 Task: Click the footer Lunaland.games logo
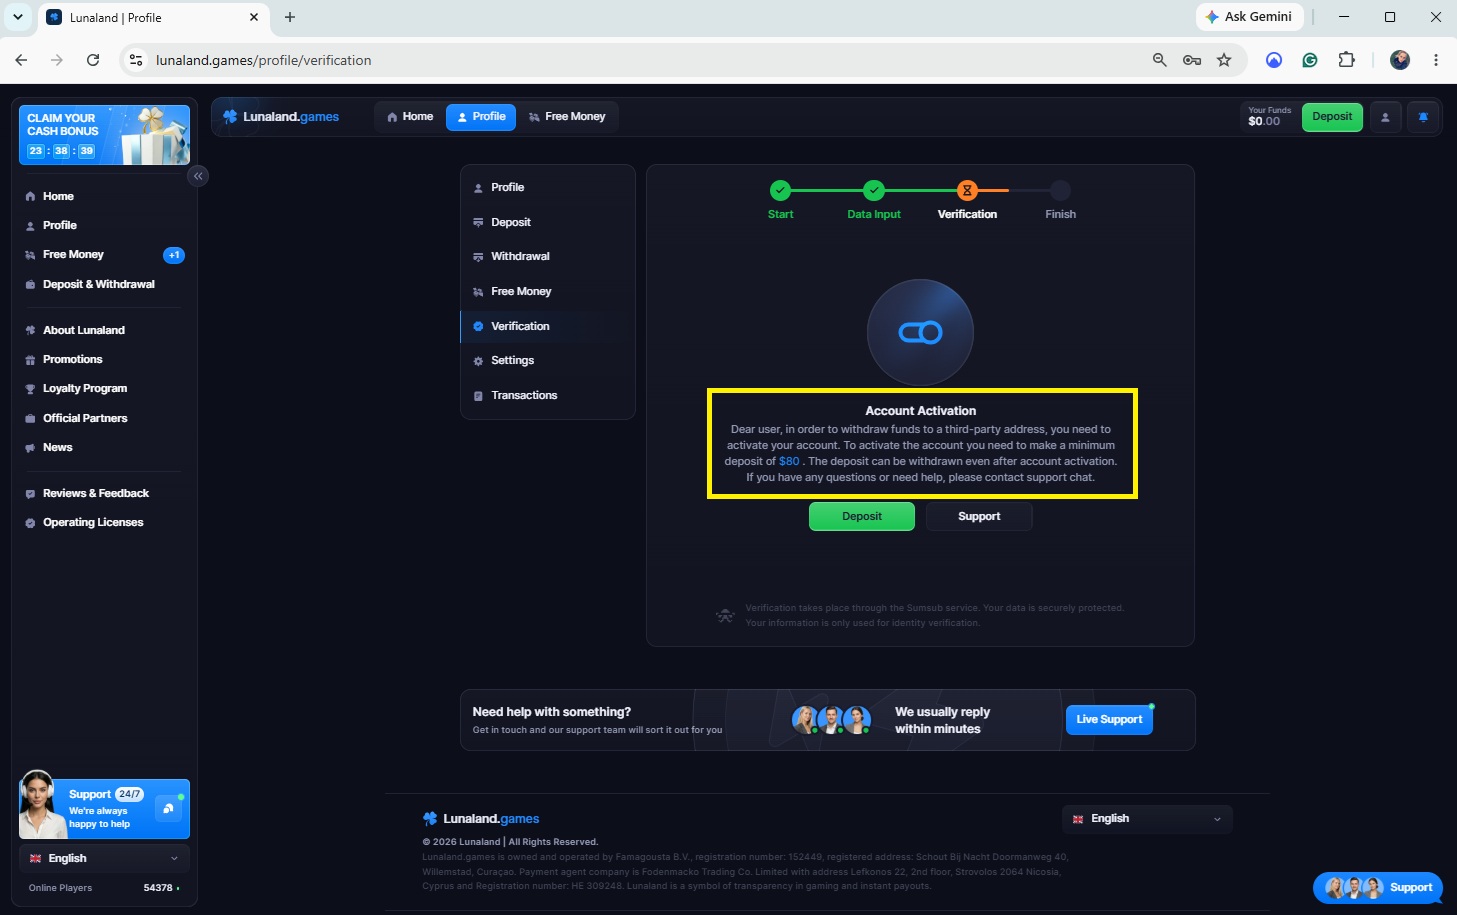click(x=481, y=819)
